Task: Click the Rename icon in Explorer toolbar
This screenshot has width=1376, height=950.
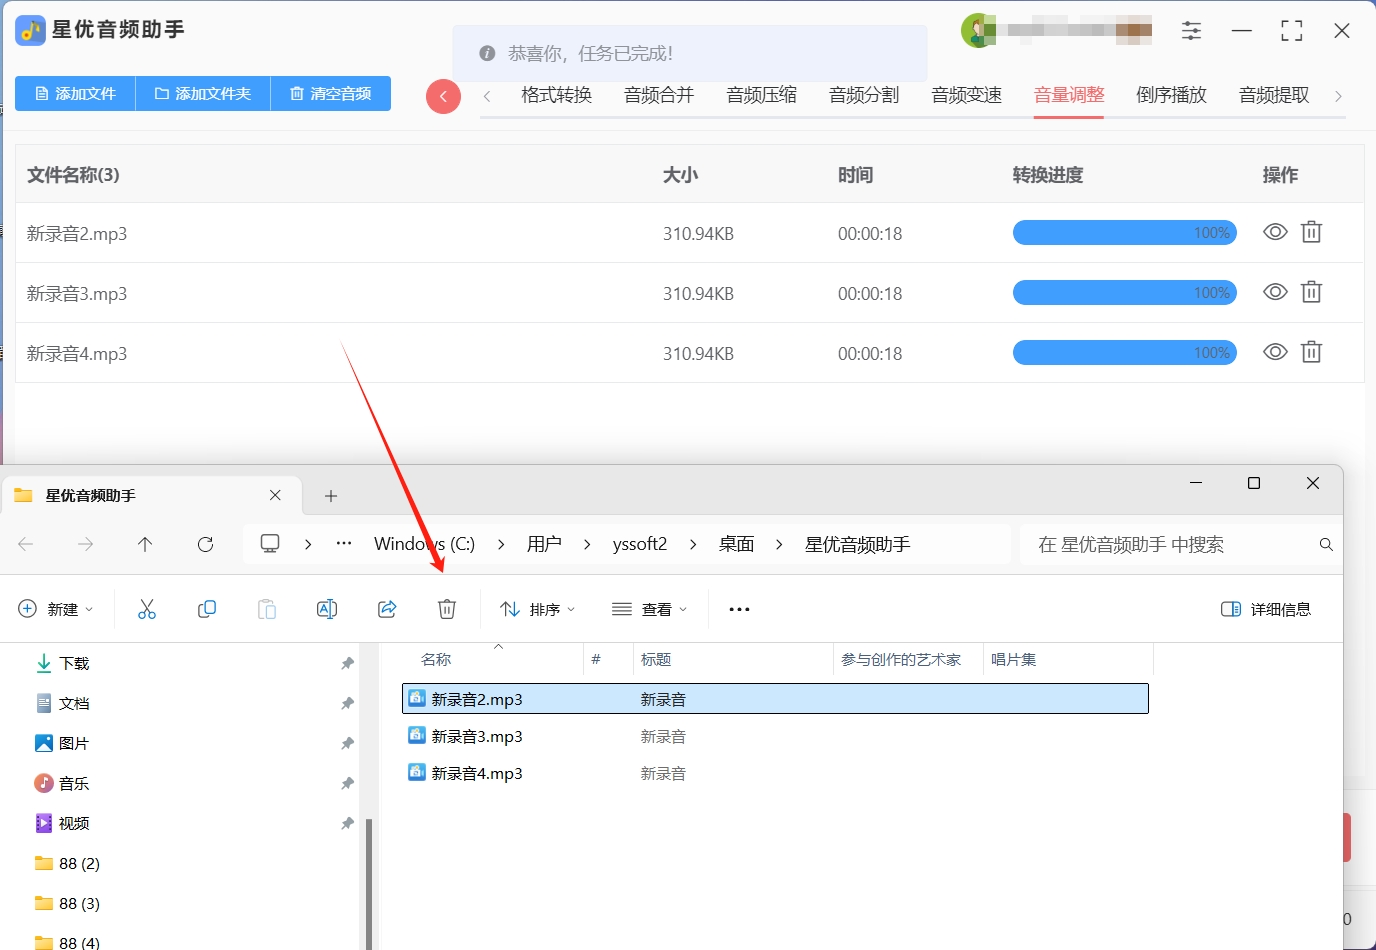Action: pos(327,609)
